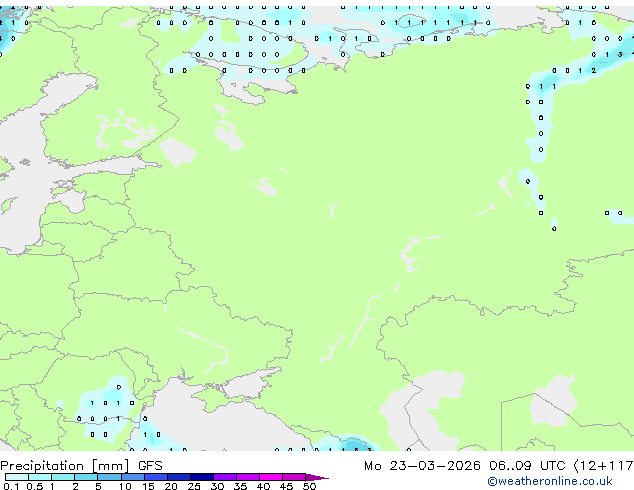Click the 35–40 mm legend swatch
This screenshot has width=634, height=490.
tap(247, 477)
